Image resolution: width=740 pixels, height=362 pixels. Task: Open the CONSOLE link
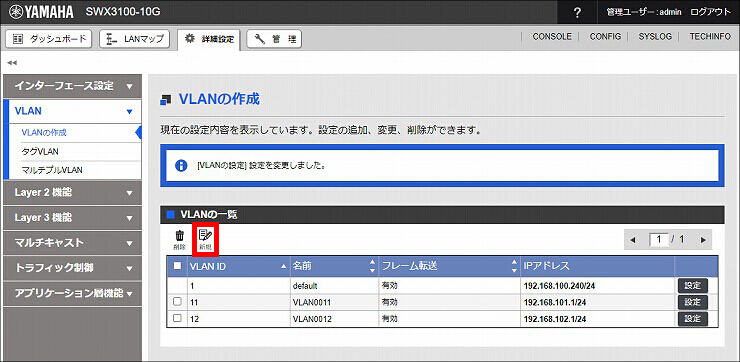[552, 36]
